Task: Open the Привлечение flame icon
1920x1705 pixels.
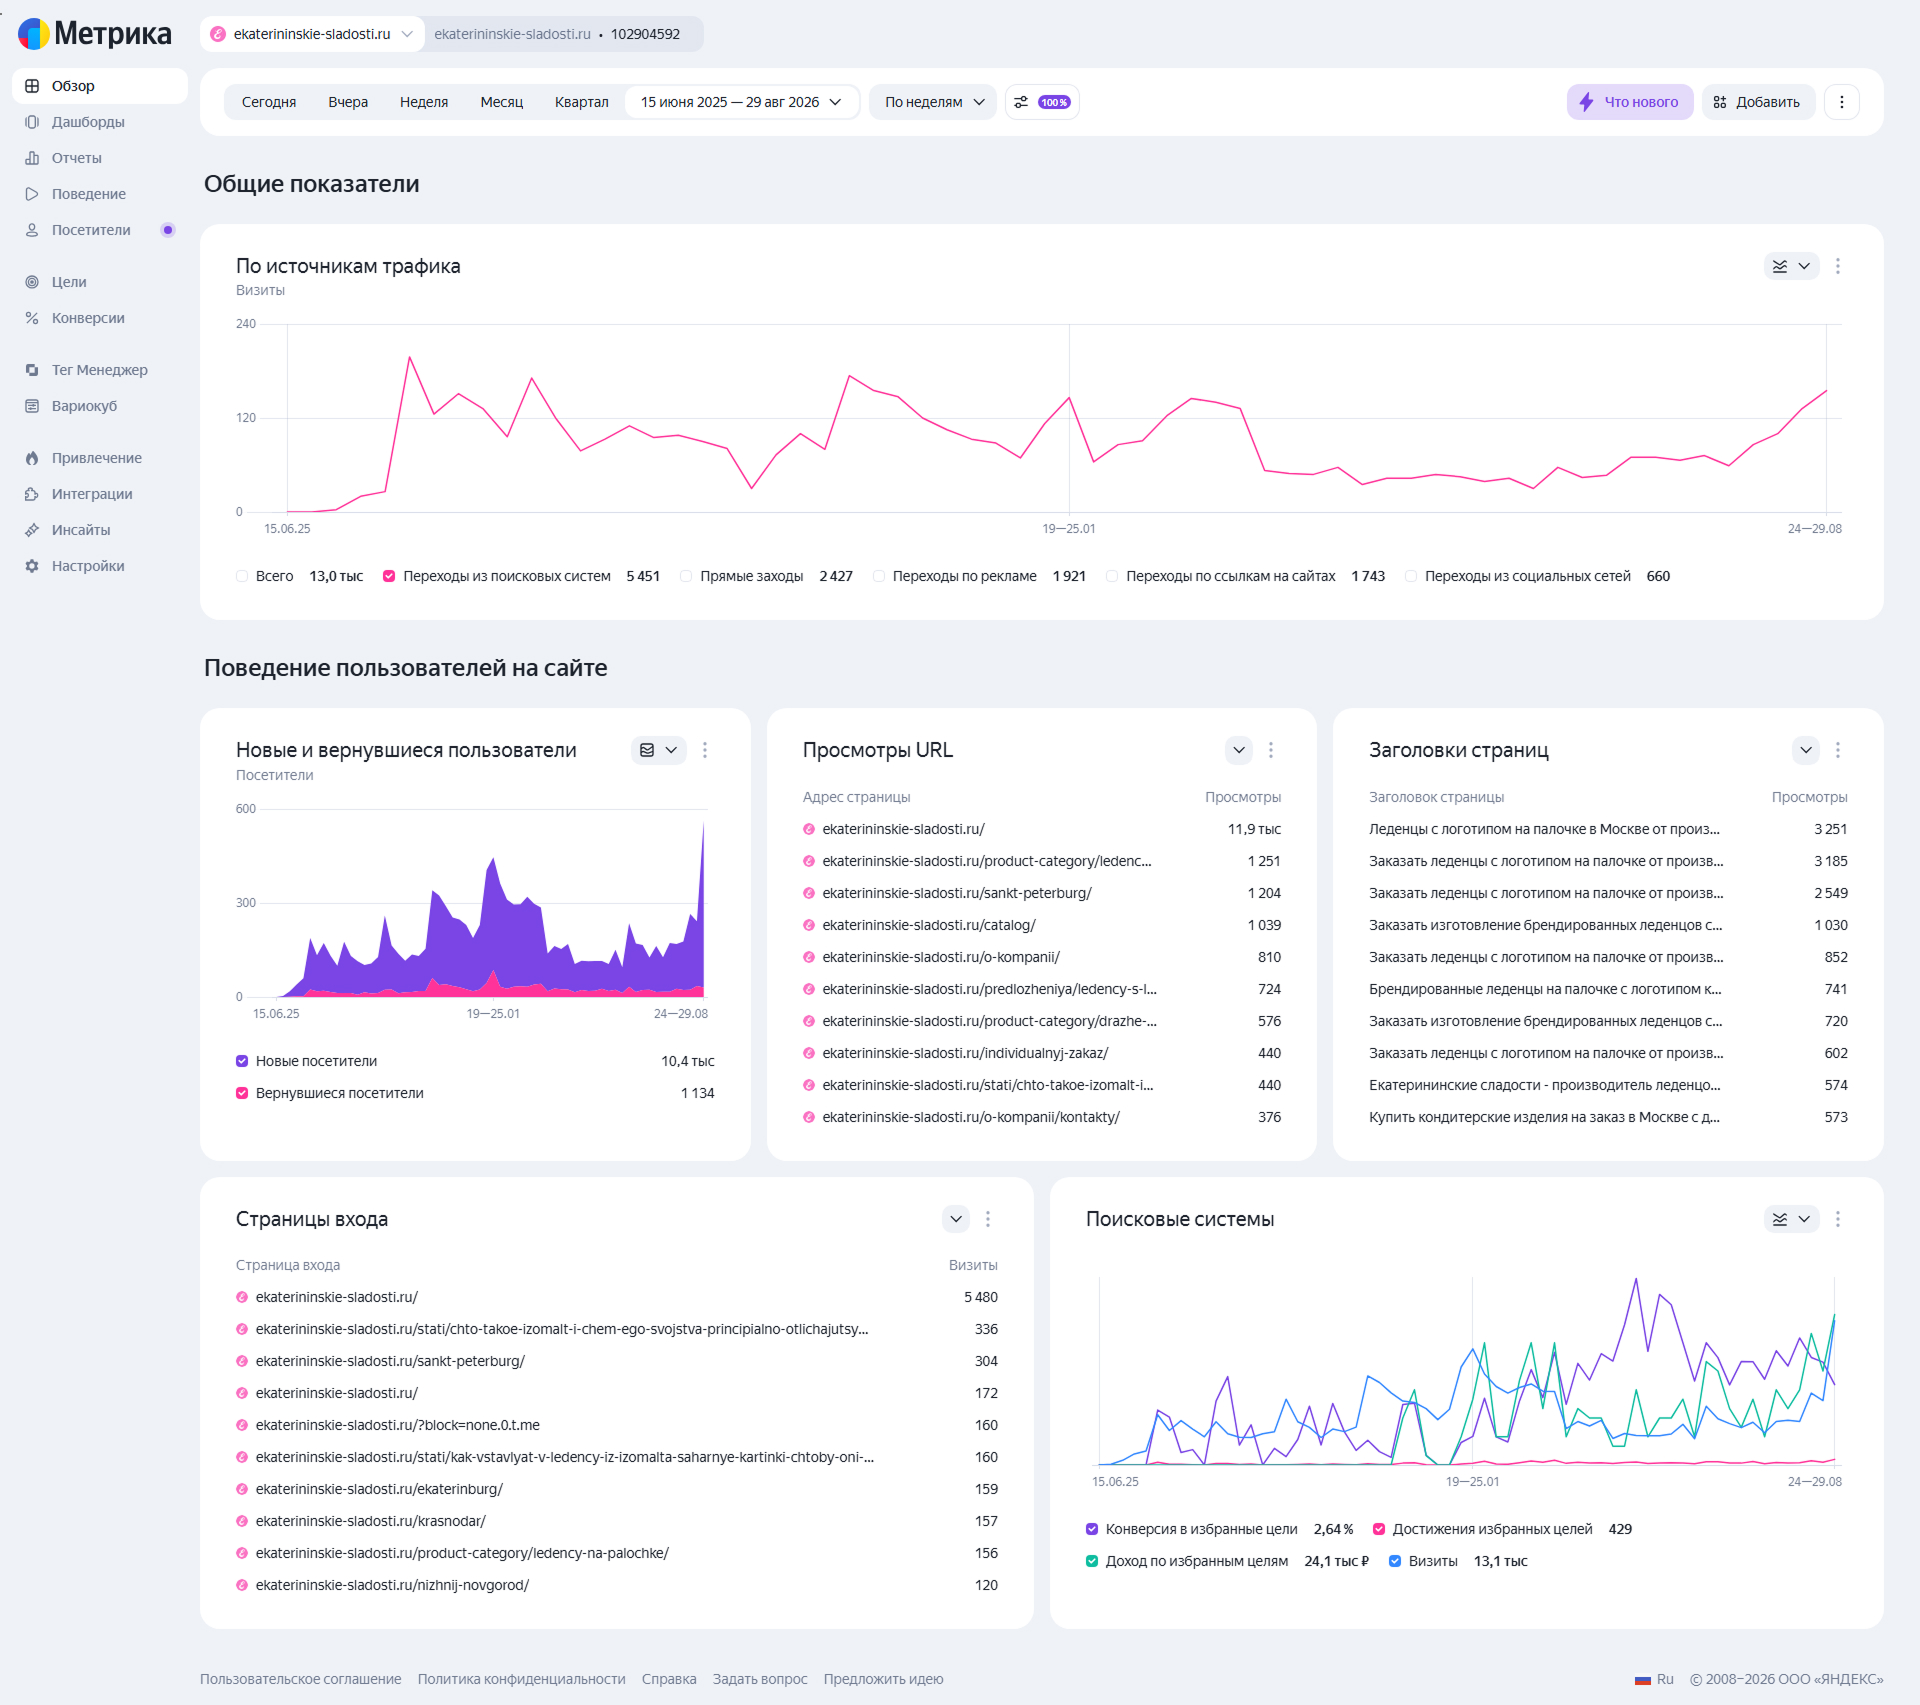Action: 32,458
